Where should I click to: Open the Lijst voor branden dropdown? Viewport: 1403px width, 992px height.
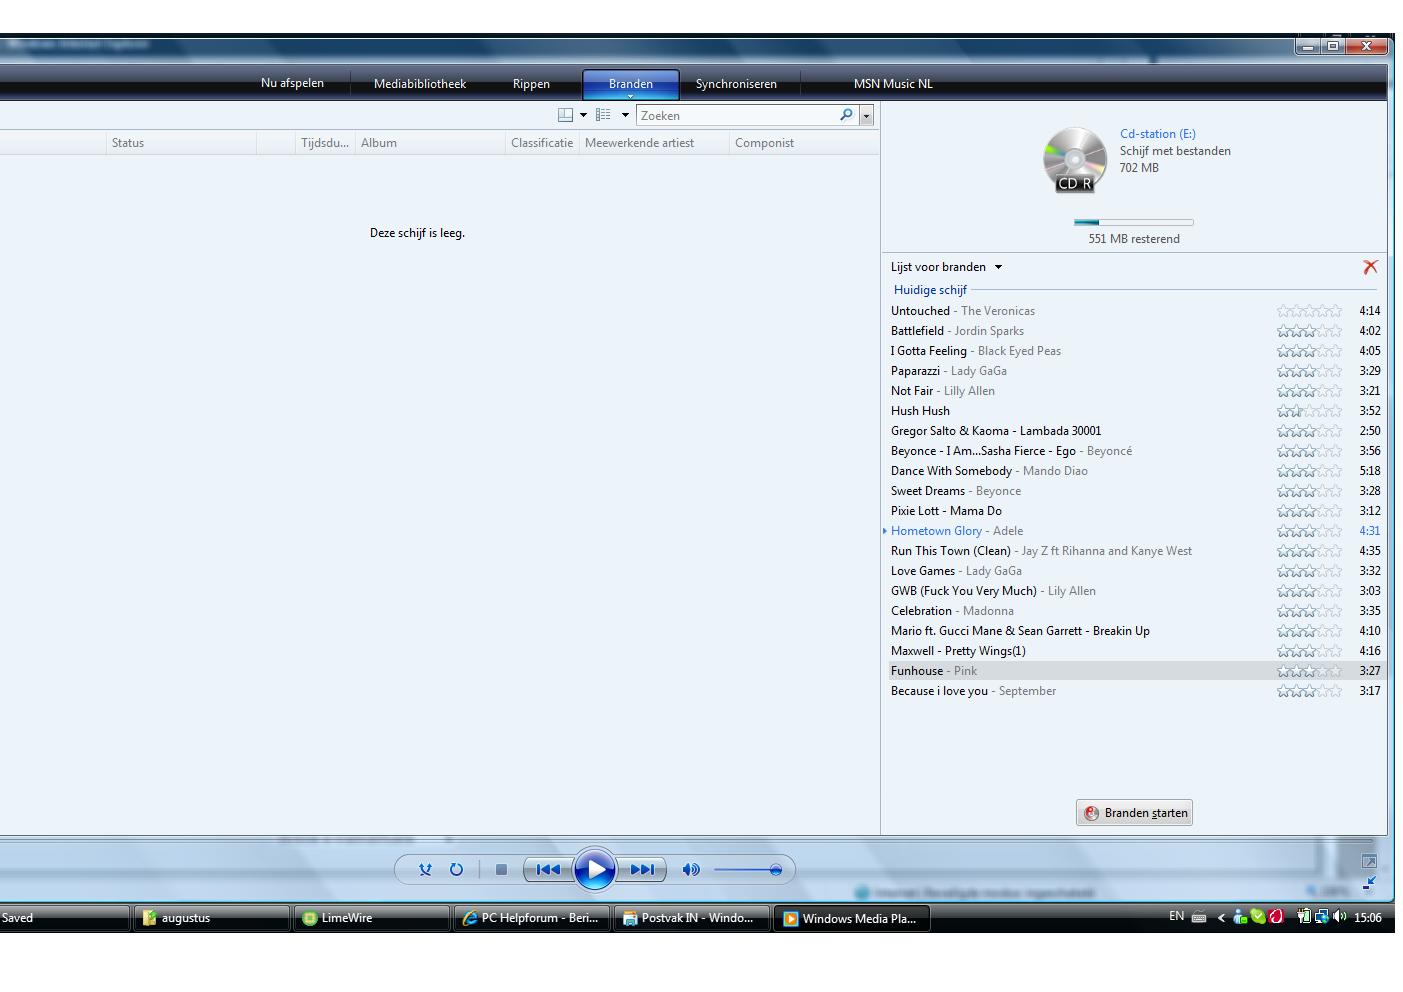(x=946, y=267)
